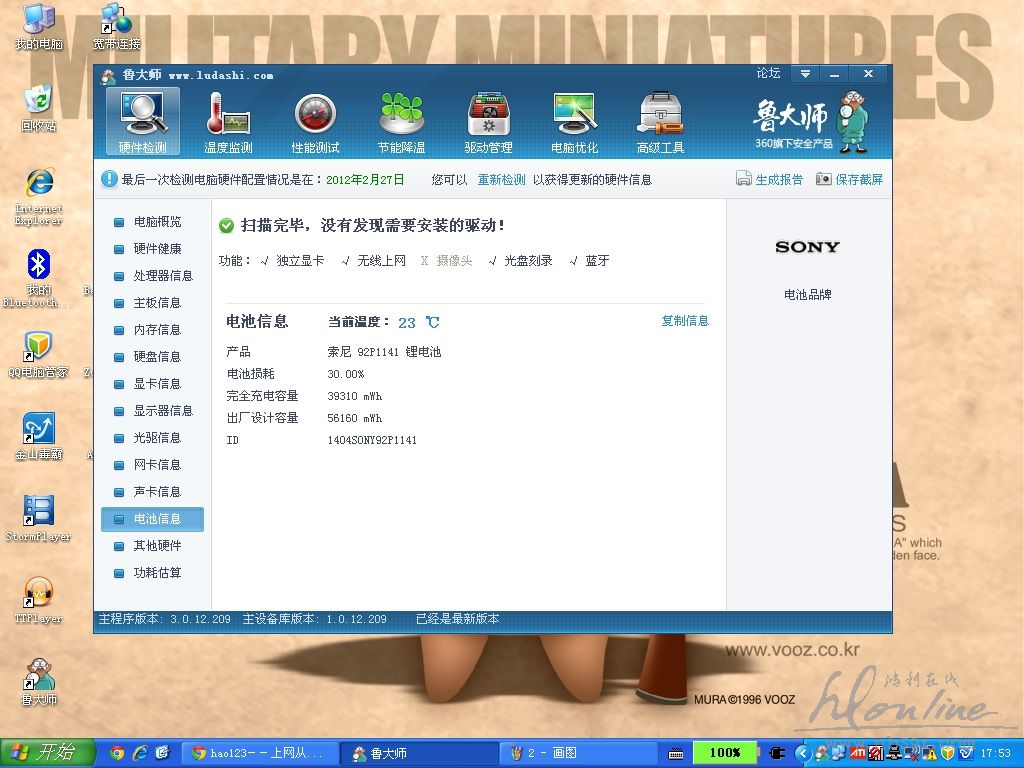Click the 蓝牙 feature check mark
Screen dimensions: 1024x768
click(x=574, y=261)
